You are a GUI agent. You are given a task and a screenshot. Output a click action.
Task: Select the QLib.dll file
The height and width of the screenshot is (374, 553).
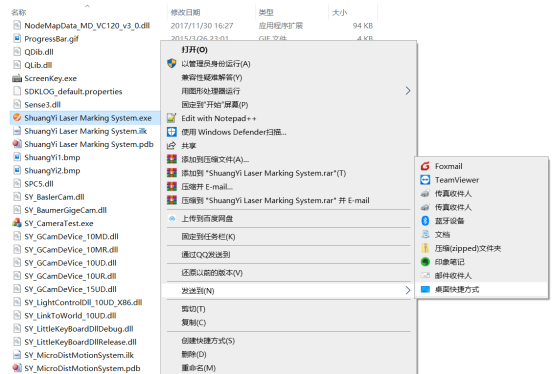pos(38,65)
